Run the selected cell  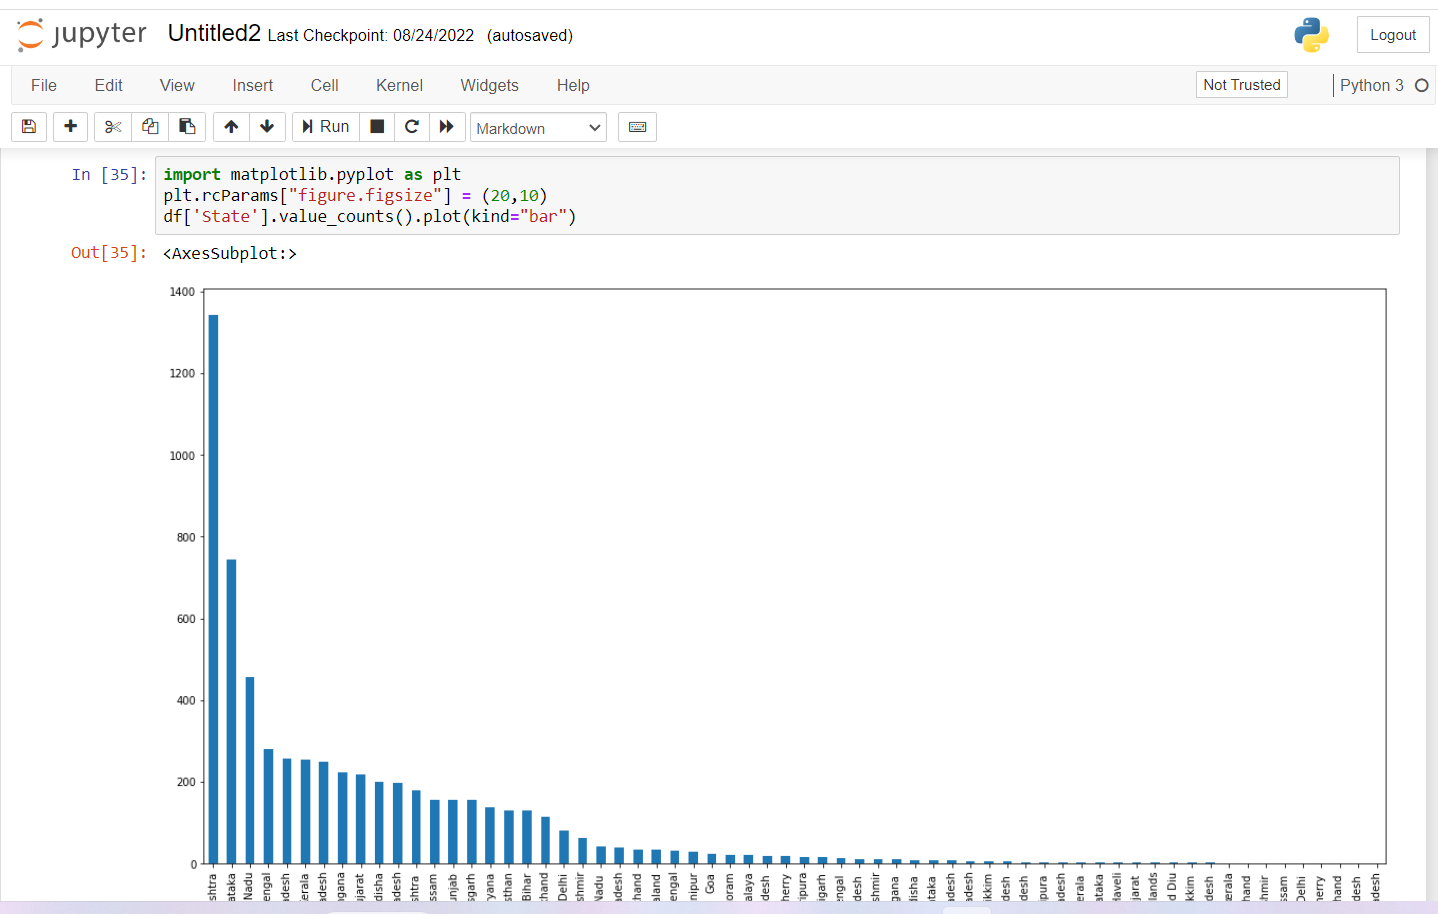pyautogui.click(x=325, y=127)
